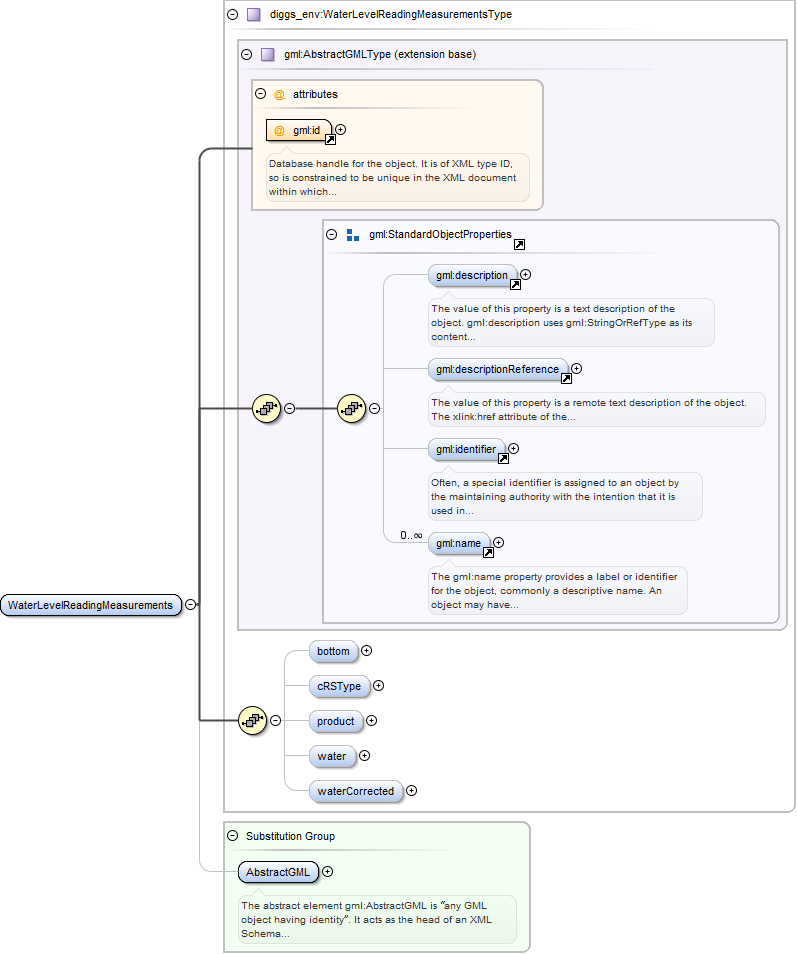Expand the waterCorrected element
This screenshot has height=954, width=797.
(x=411, y=791)
